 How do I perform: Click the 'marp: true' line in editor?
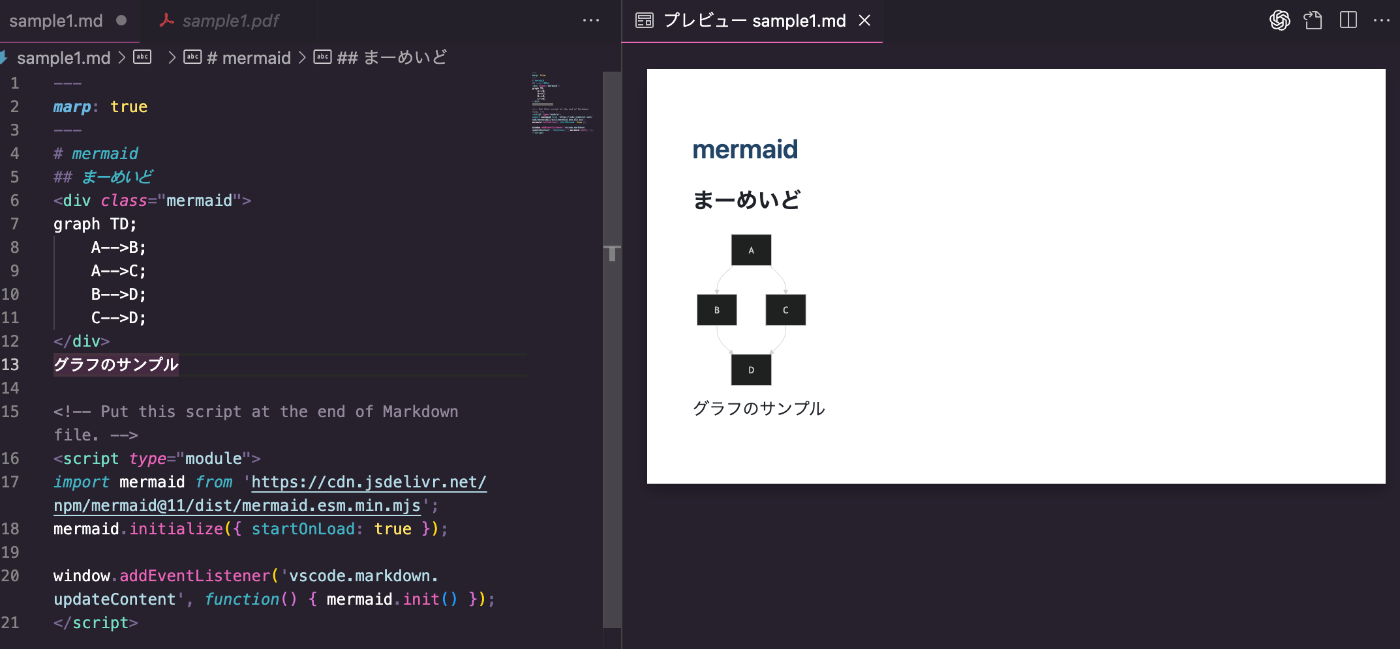[100, 107]
